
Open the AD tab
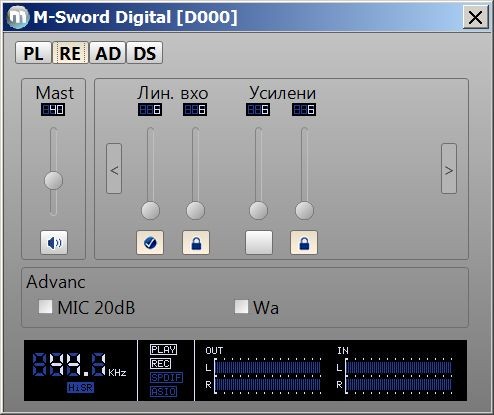108,53
